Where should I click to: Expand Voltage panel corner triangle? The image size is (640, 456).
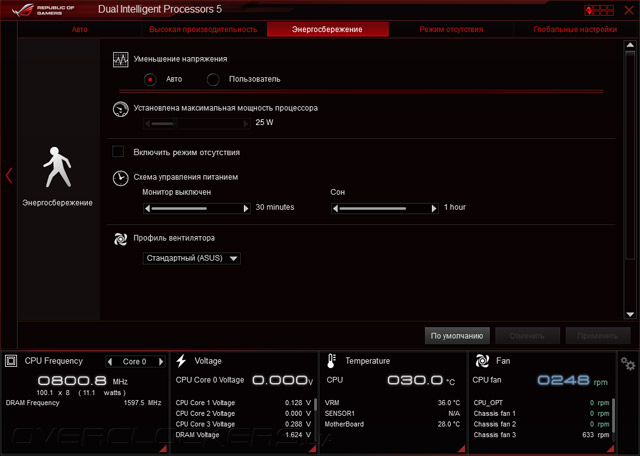(313, 449)
